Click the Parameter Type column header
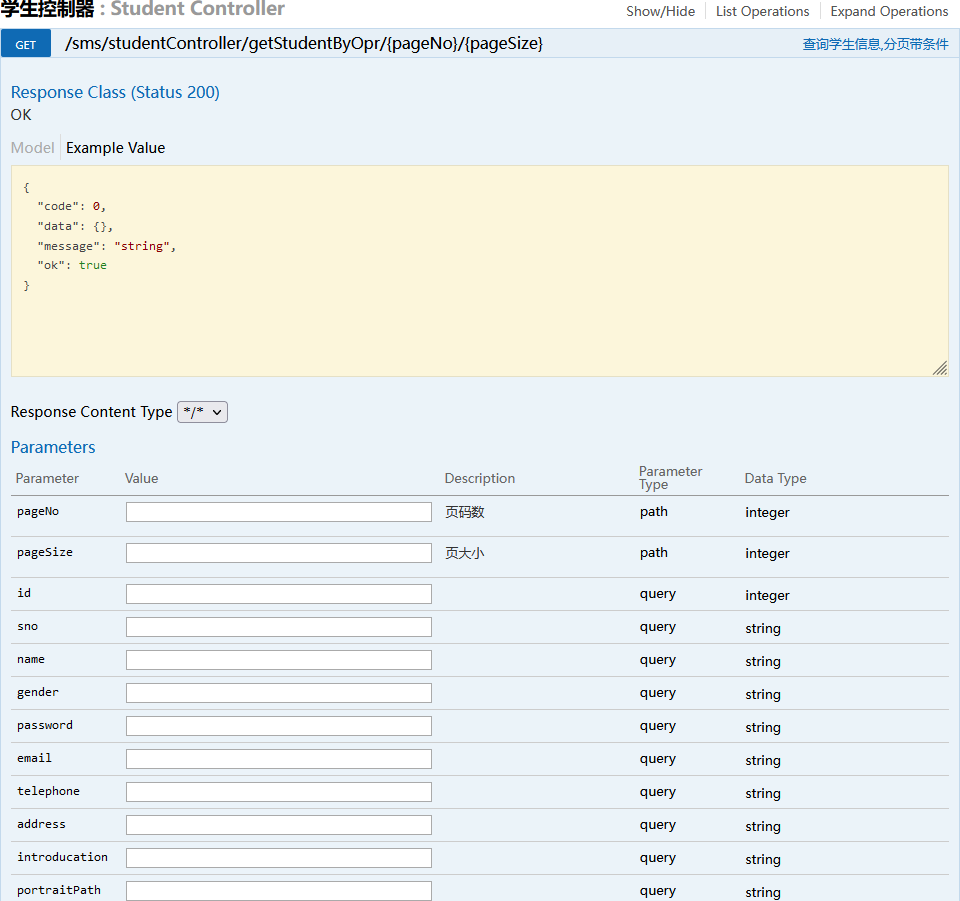The height and width of the screenshot is (901, 960). [x=670, y=477]
